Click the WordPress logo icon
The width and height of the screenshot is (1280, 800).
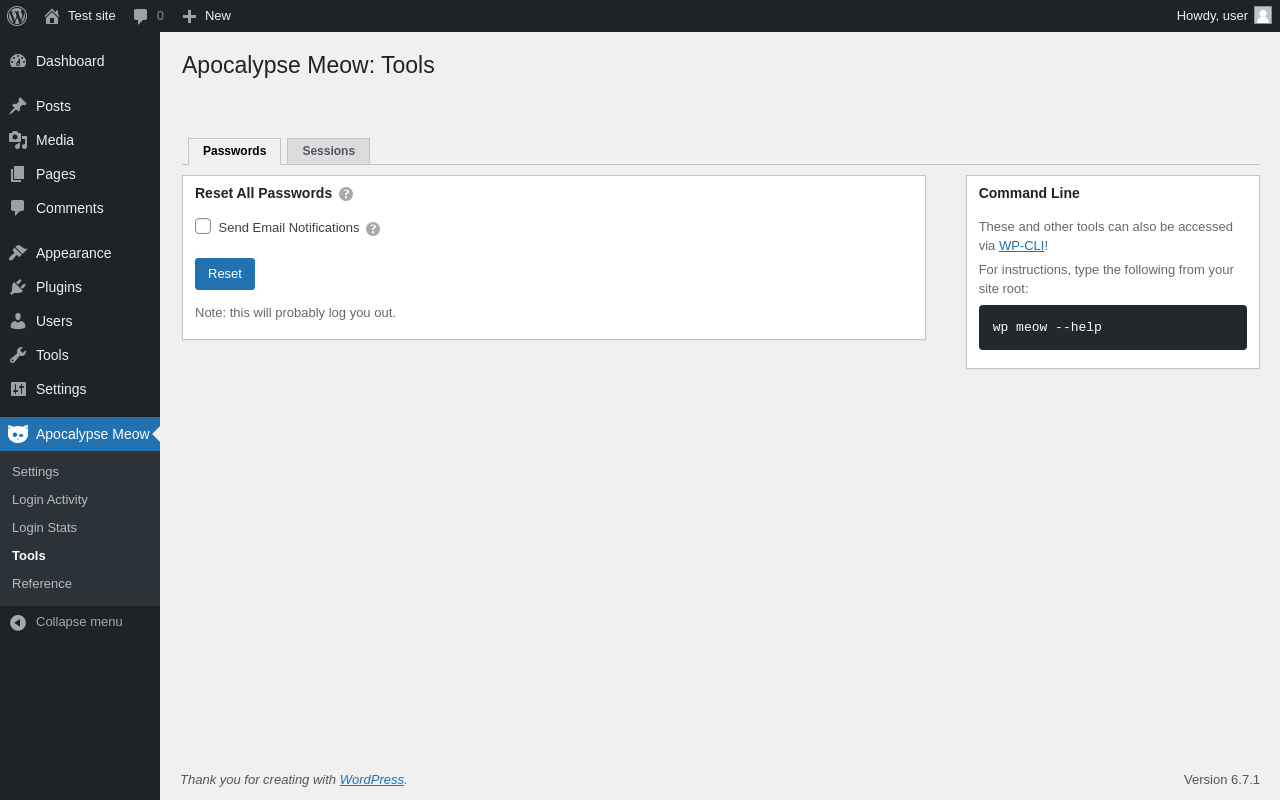[x=17, y=16]
